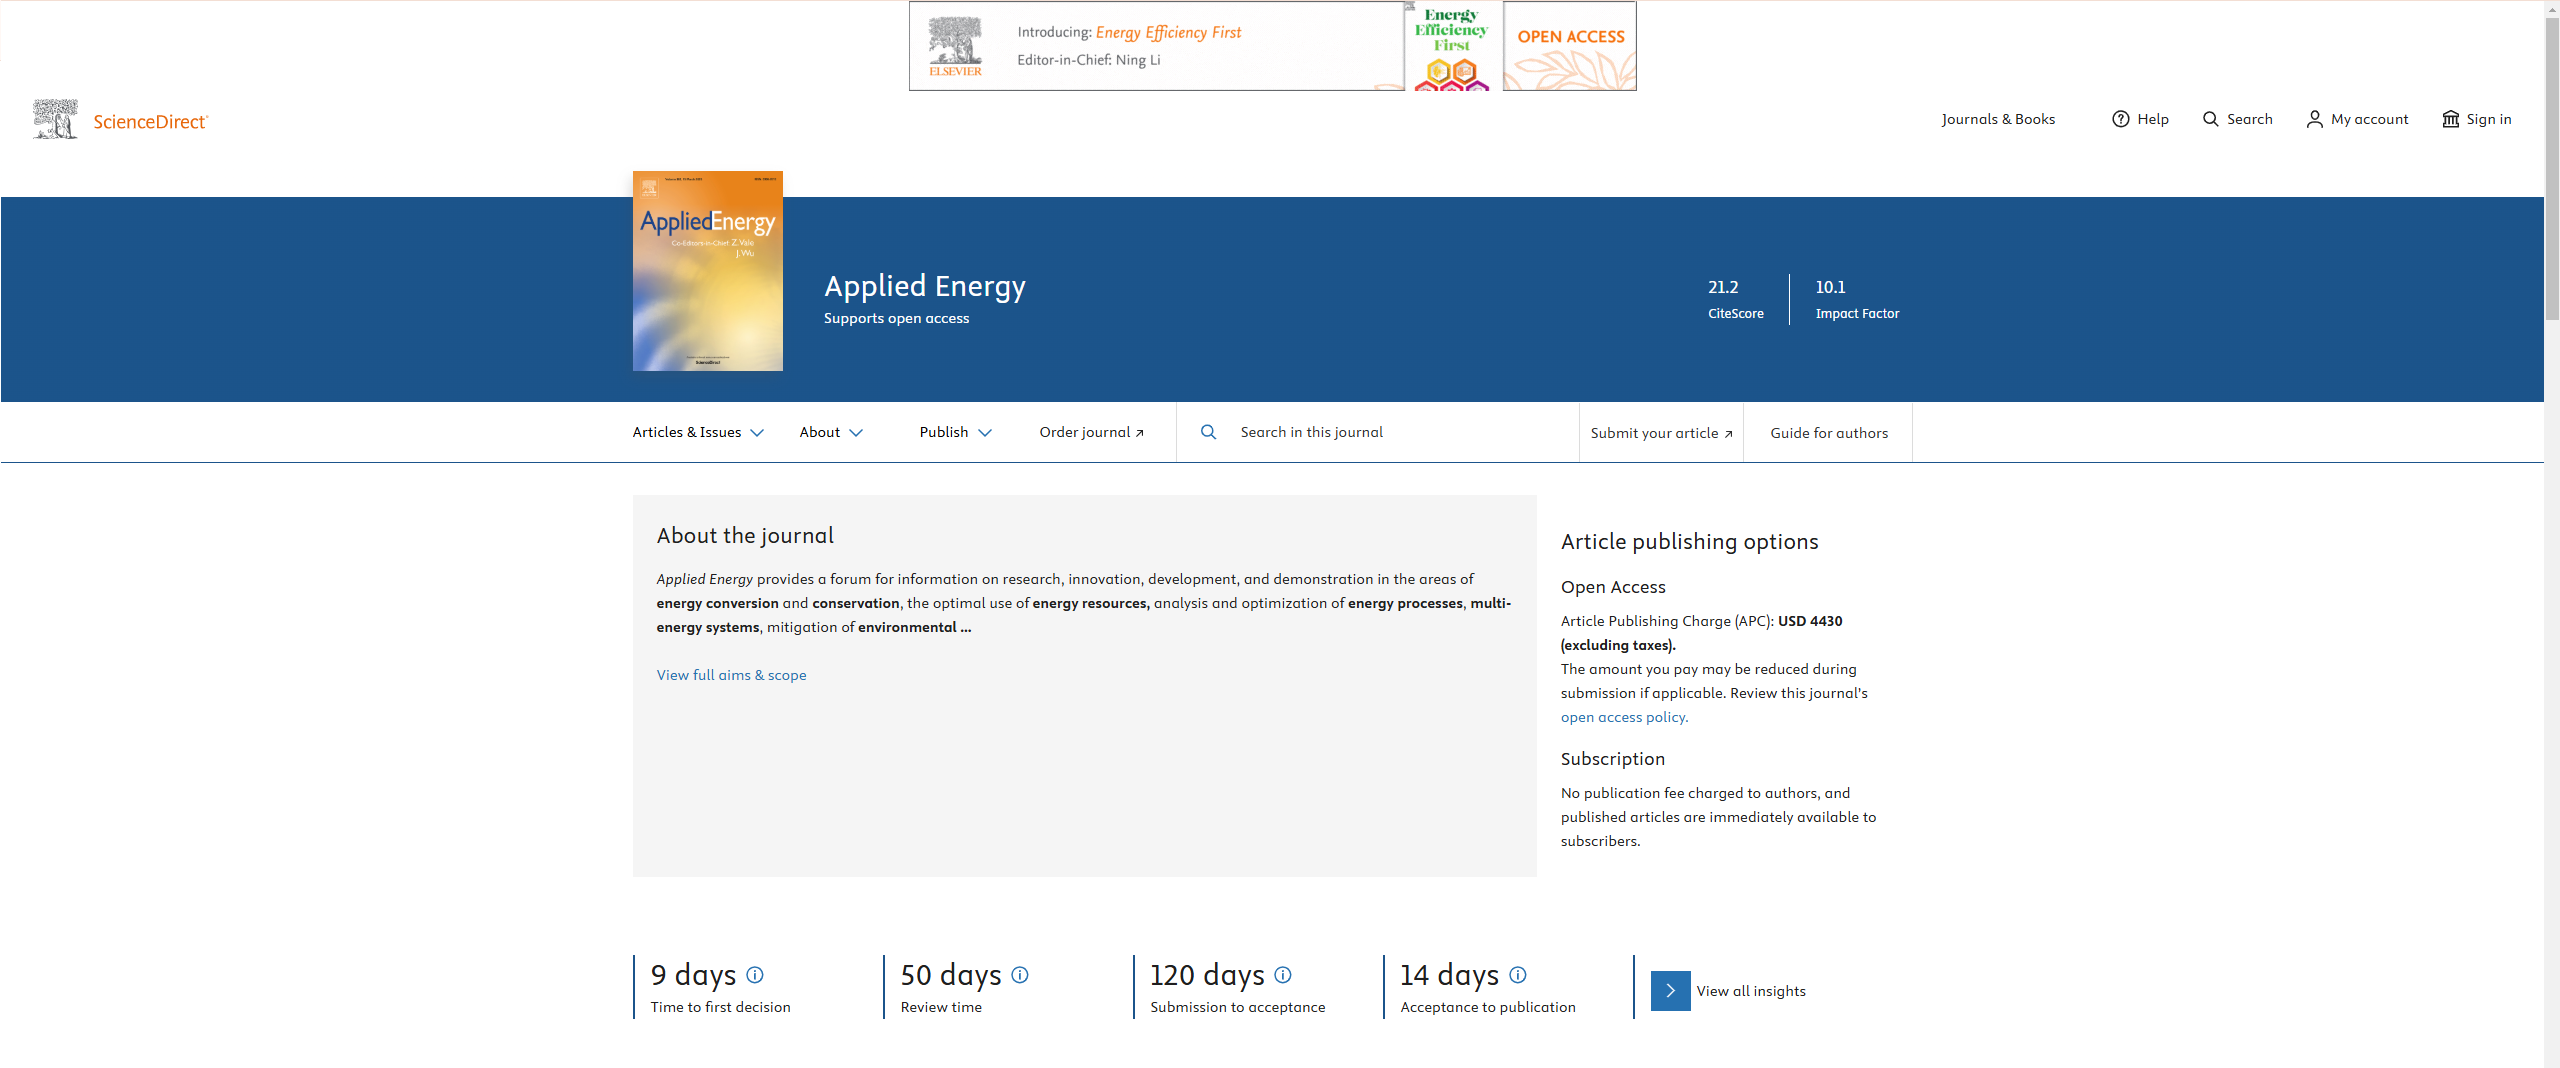Click info icon next to 14 days
This screenshot has width=2560, height=1068.
click(x=1518, y=975)
